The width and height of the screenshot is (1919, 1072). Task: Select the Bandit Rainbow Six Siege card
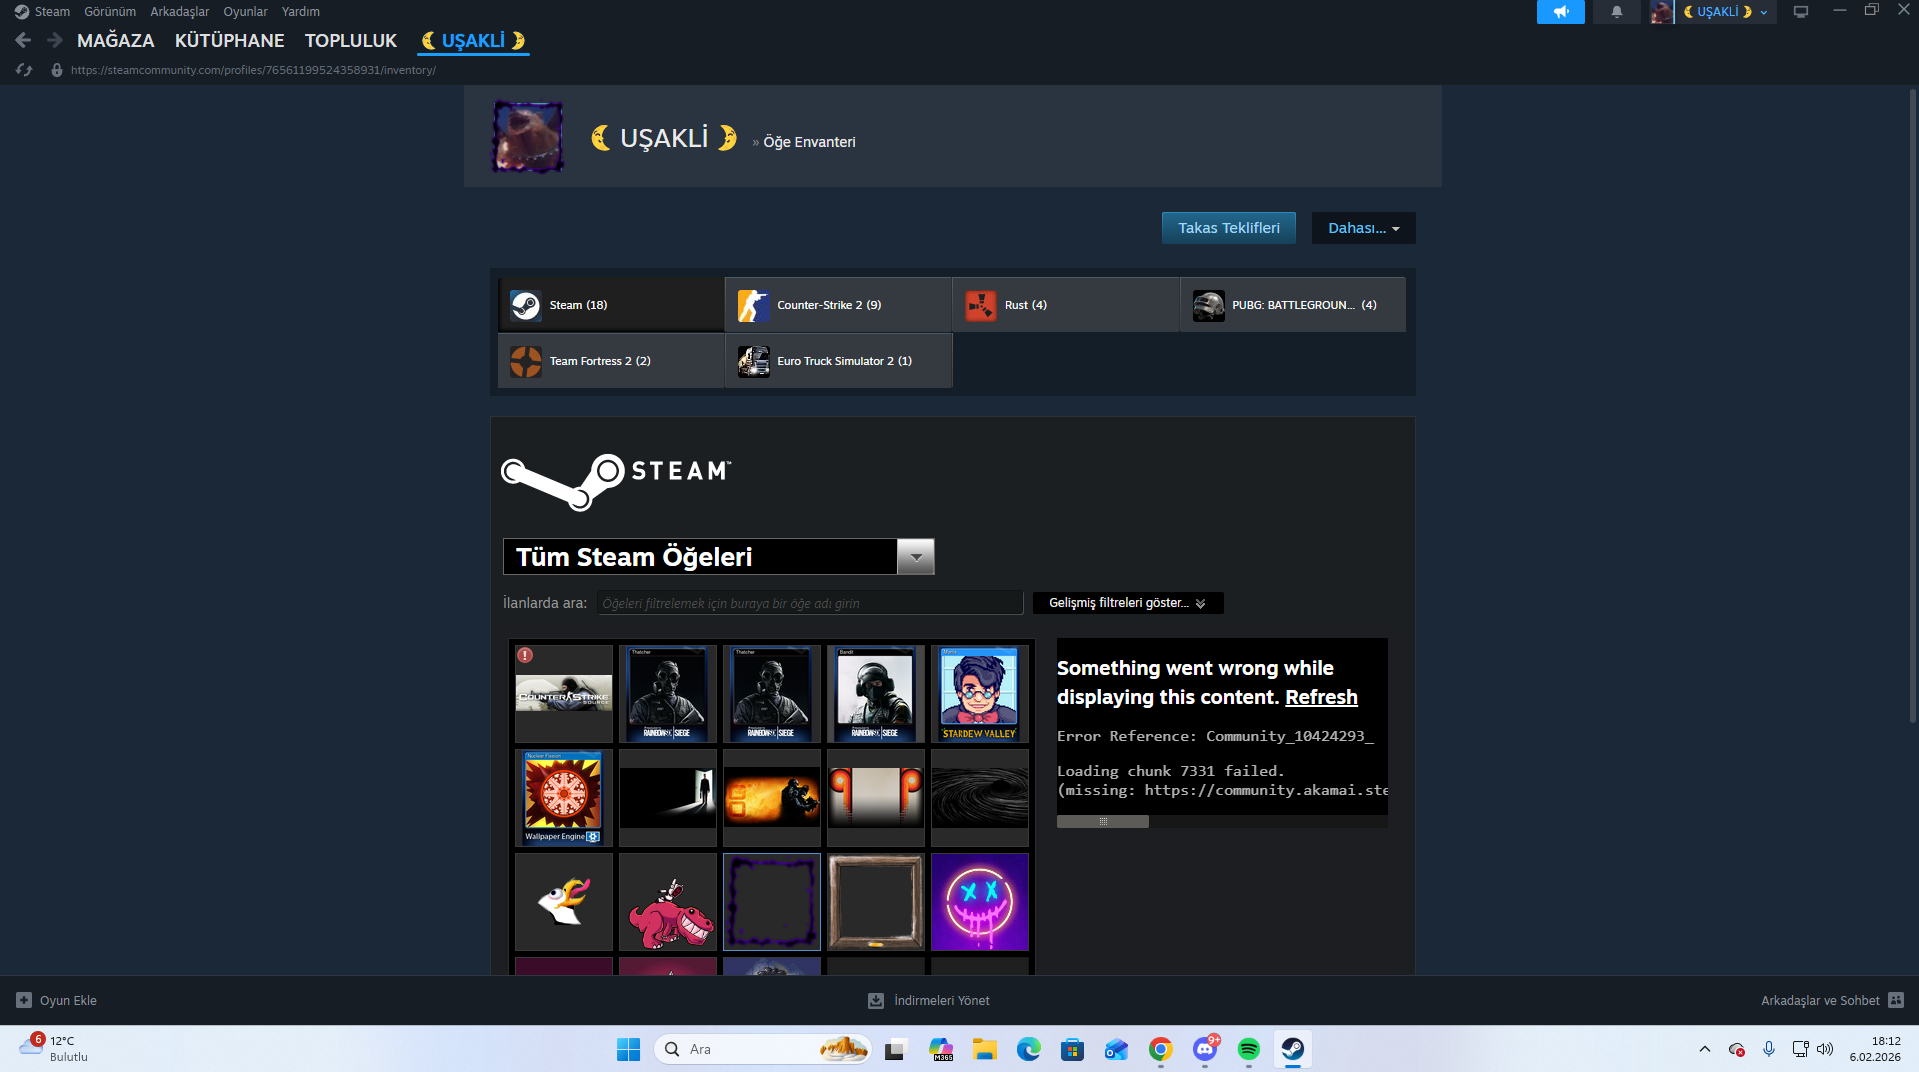(876, 694)
